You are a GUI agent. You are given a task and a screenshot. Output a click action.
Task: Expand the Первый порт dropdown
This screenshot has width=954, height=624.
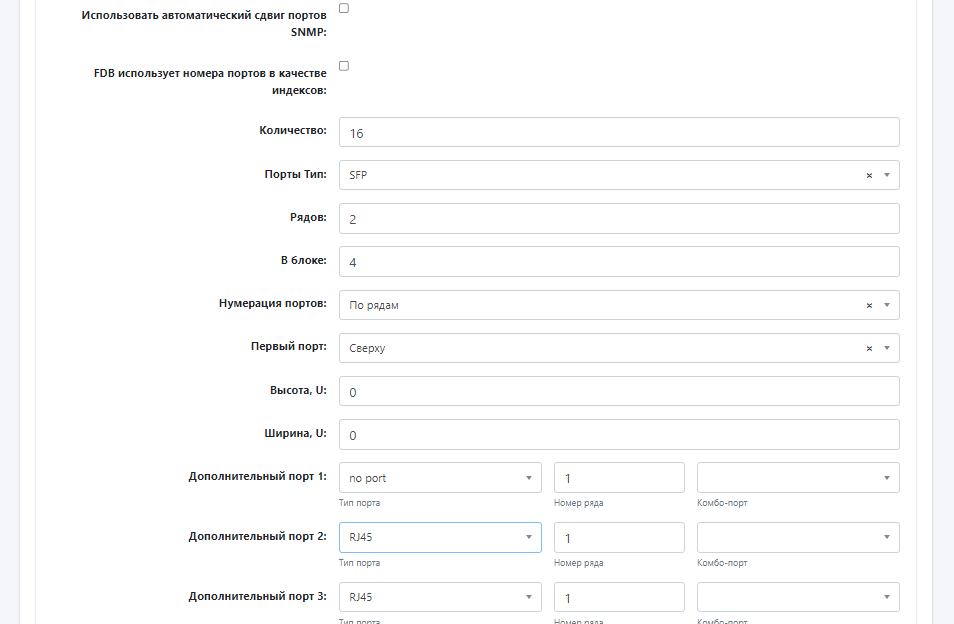[886, 348]
